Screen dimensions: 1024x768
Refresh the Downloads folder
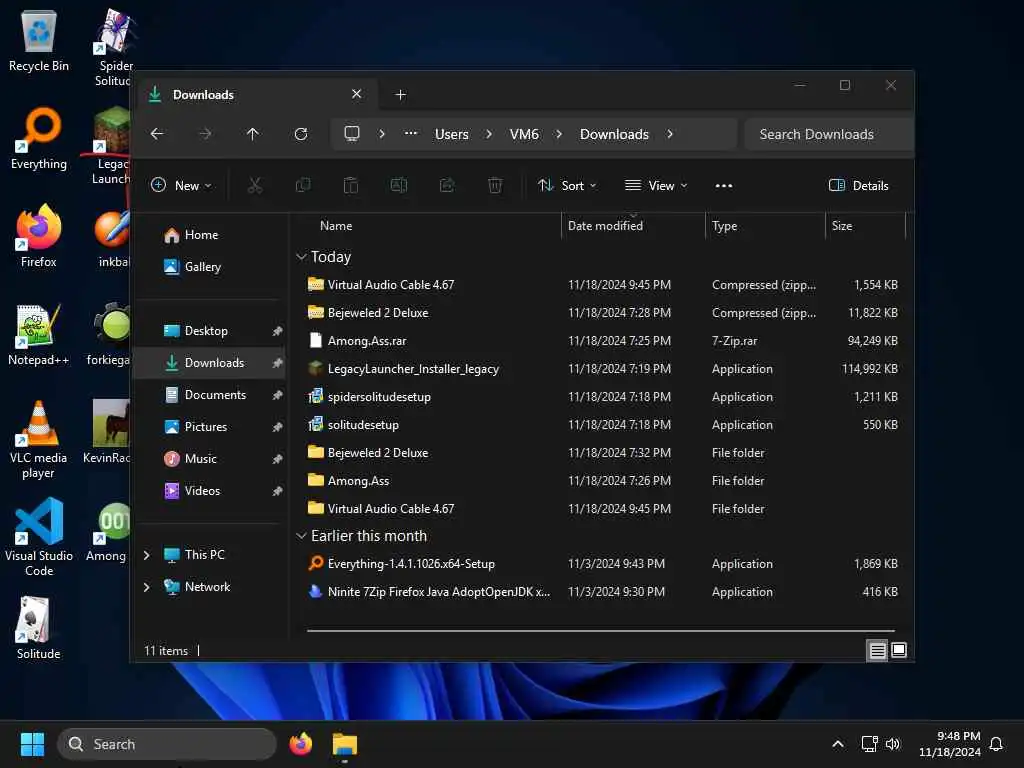click(301, 134)
